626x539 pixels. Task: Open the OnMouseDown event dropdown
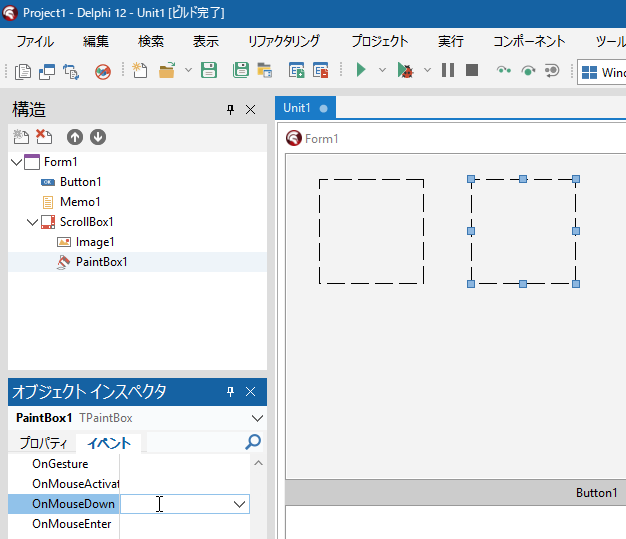click(239, 504)
